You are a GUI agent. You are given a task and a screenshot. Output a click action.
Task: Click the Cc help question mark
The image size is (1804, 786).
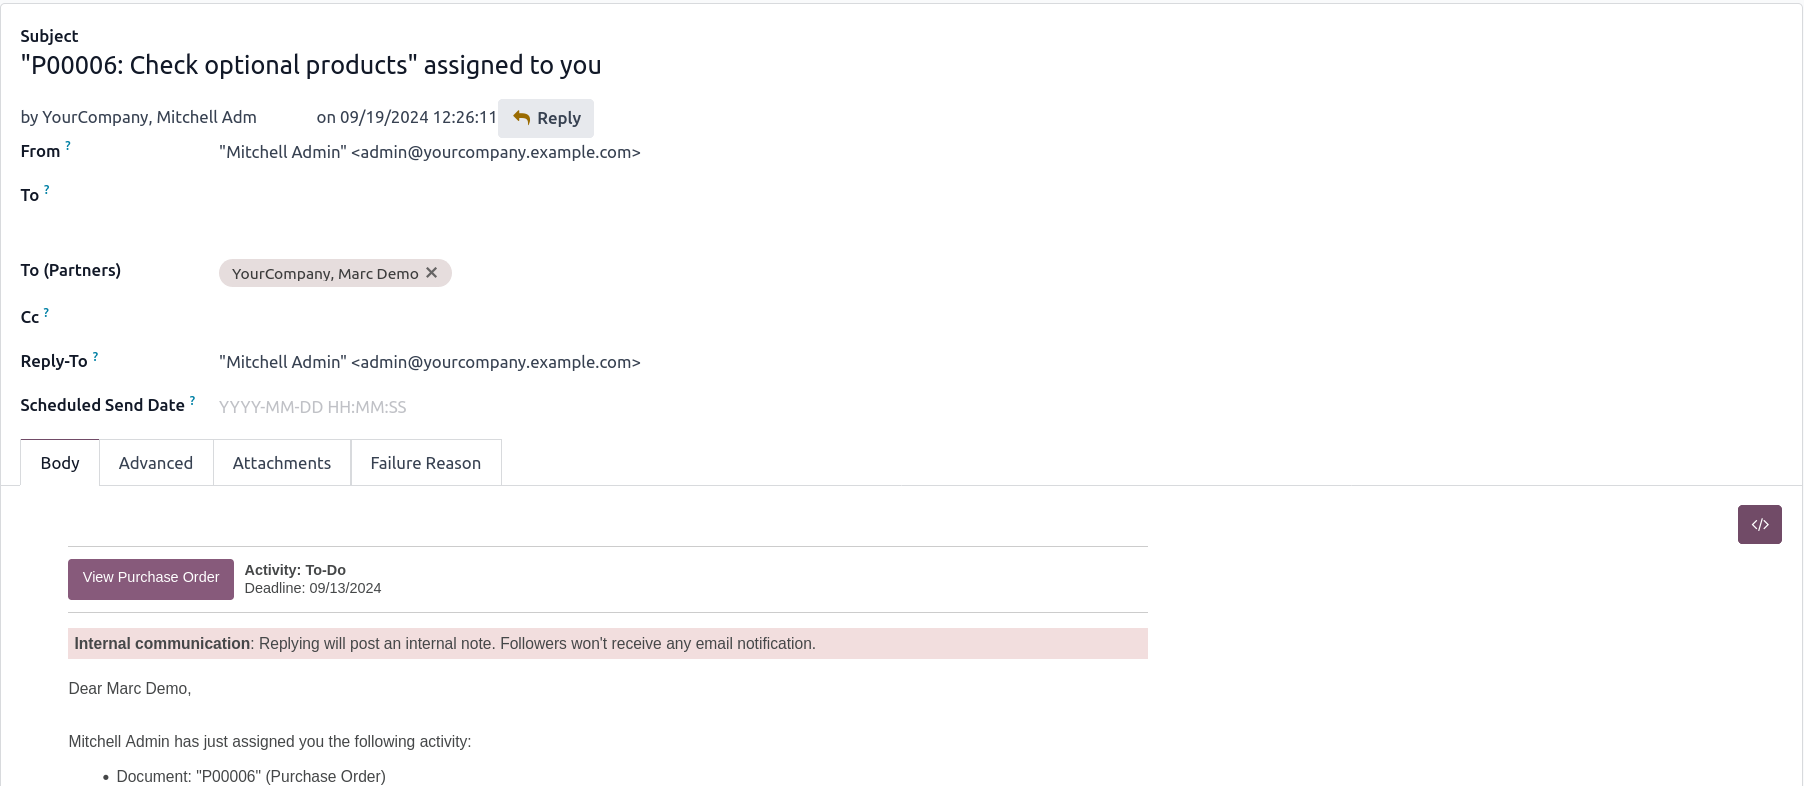click(46, 313)
